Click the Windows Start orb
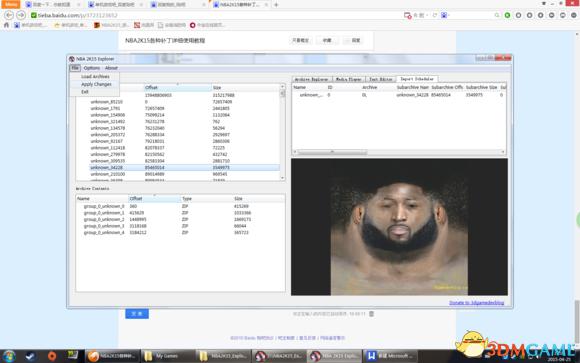Screen dimensions: 580x363 click(x=9, y=356)
